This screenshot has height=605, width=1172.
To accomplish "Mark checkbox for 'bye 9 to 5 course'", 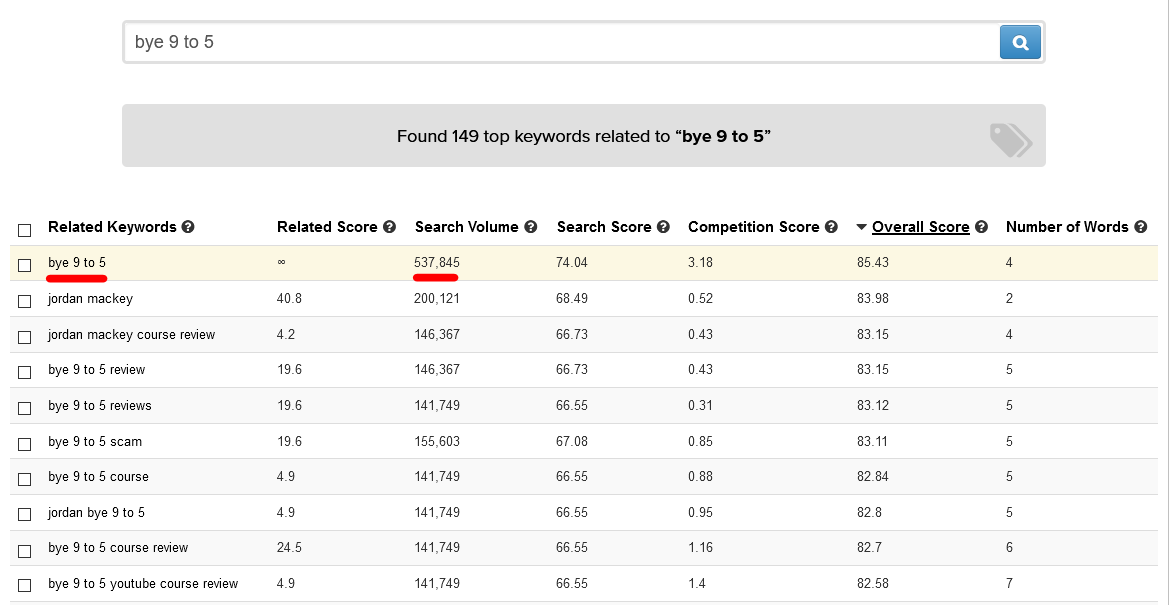I will coord(25,479).
